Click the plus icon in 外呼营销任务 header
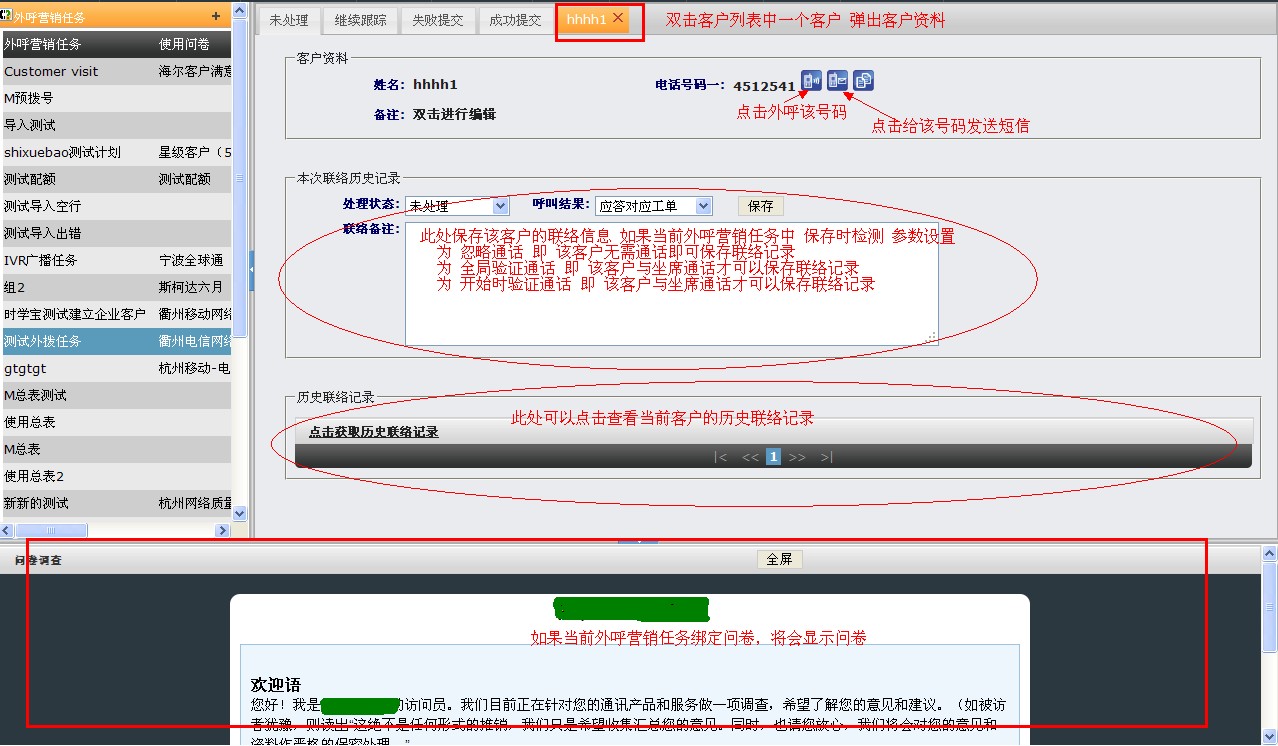The height and width of the screenshot is (746, 1278). point(216,16)
